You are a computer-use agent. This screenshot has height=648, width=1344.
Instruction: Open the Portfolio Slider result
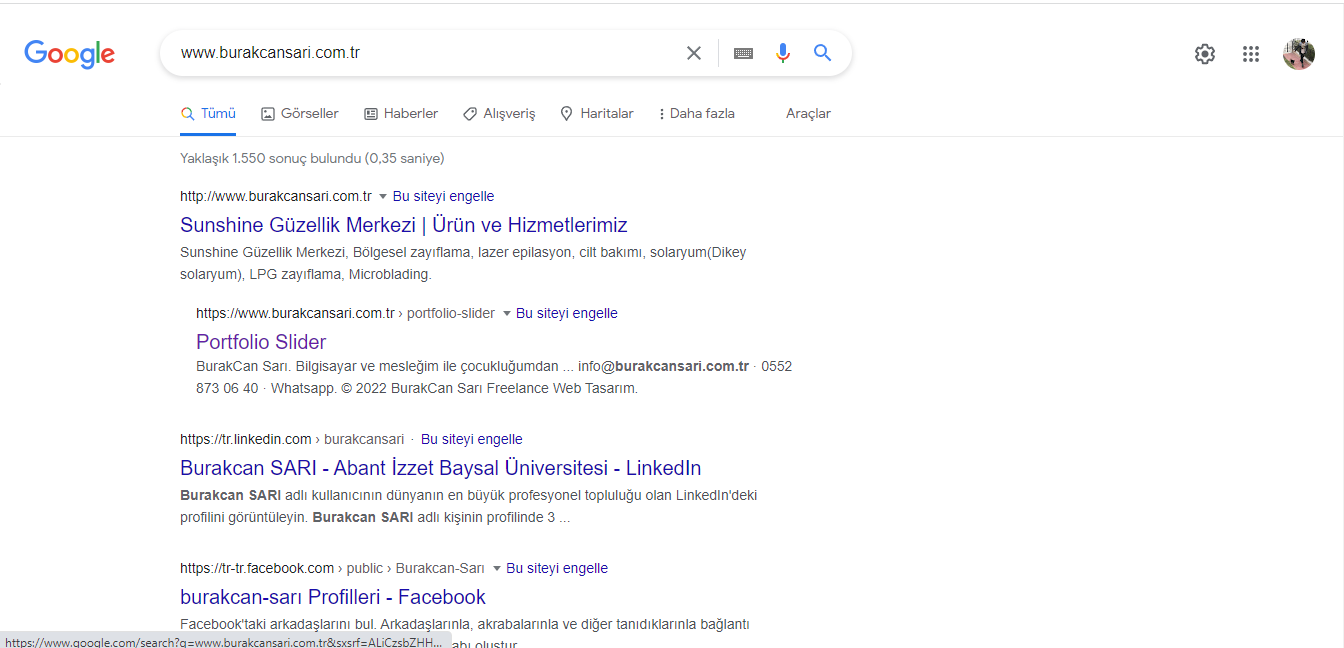[x=261, y=342]
